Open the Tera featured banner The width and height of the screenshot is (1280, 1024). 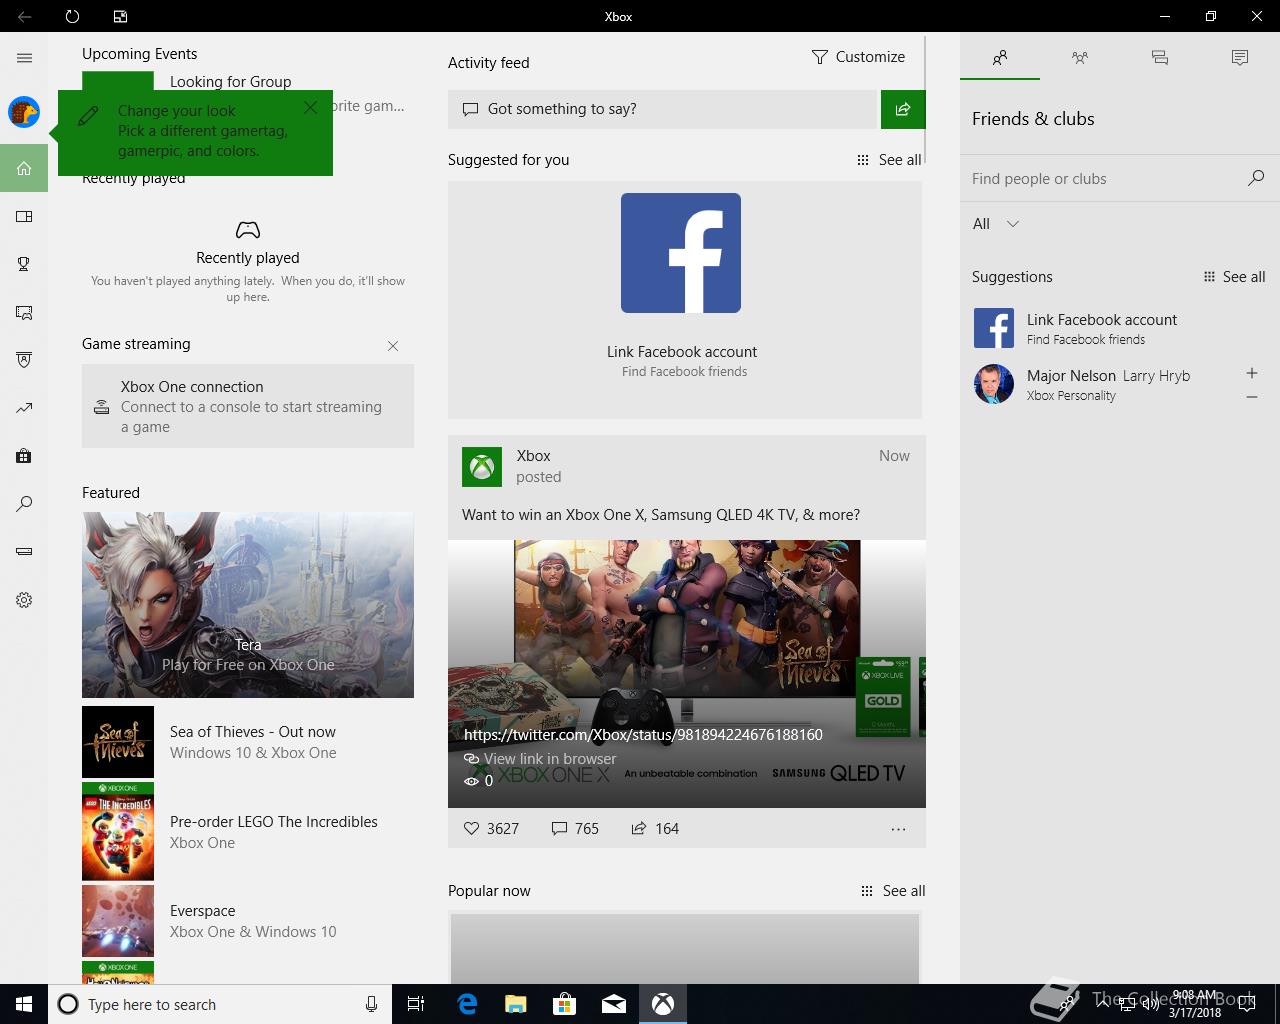[x=248, y=605]
